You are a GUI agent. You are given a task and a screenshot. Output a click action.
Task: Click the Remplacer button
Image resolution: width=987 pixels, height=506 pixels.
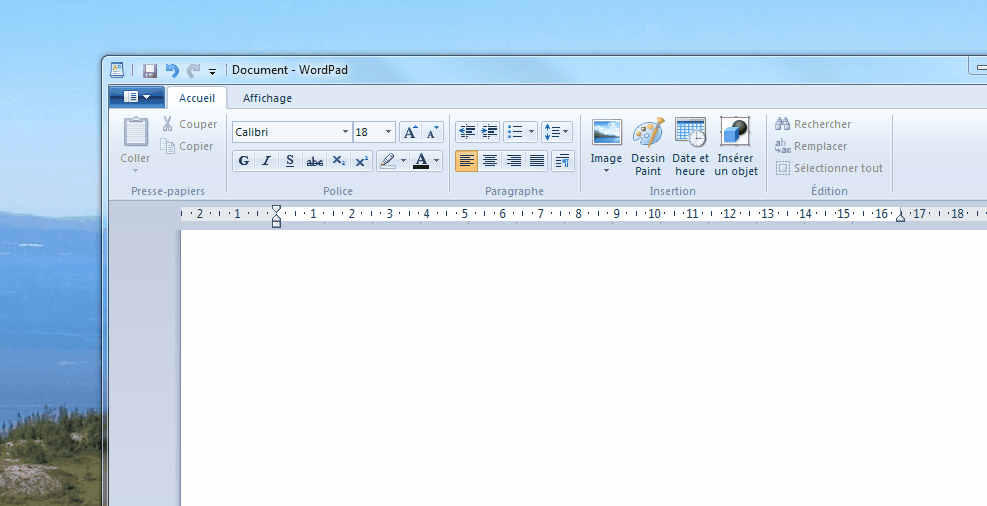tap(811, 146)
